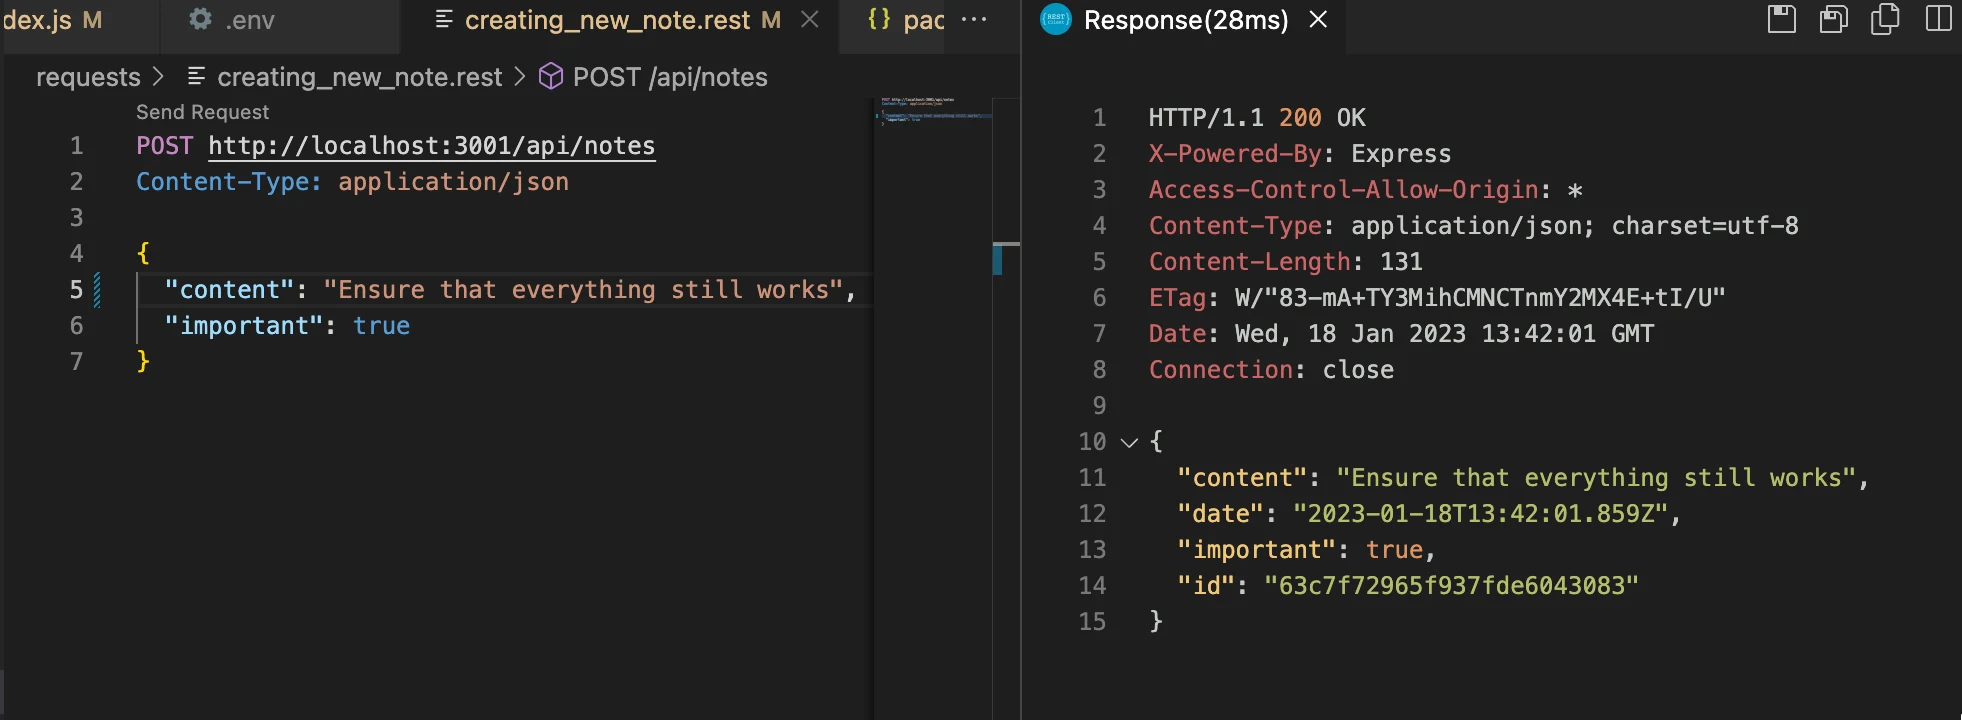Image resolution: width=1962 pixels, height=720 pixels.
Task: Click the chevron after requests in the breadcrumb
Action: click(x=158, y=77)
